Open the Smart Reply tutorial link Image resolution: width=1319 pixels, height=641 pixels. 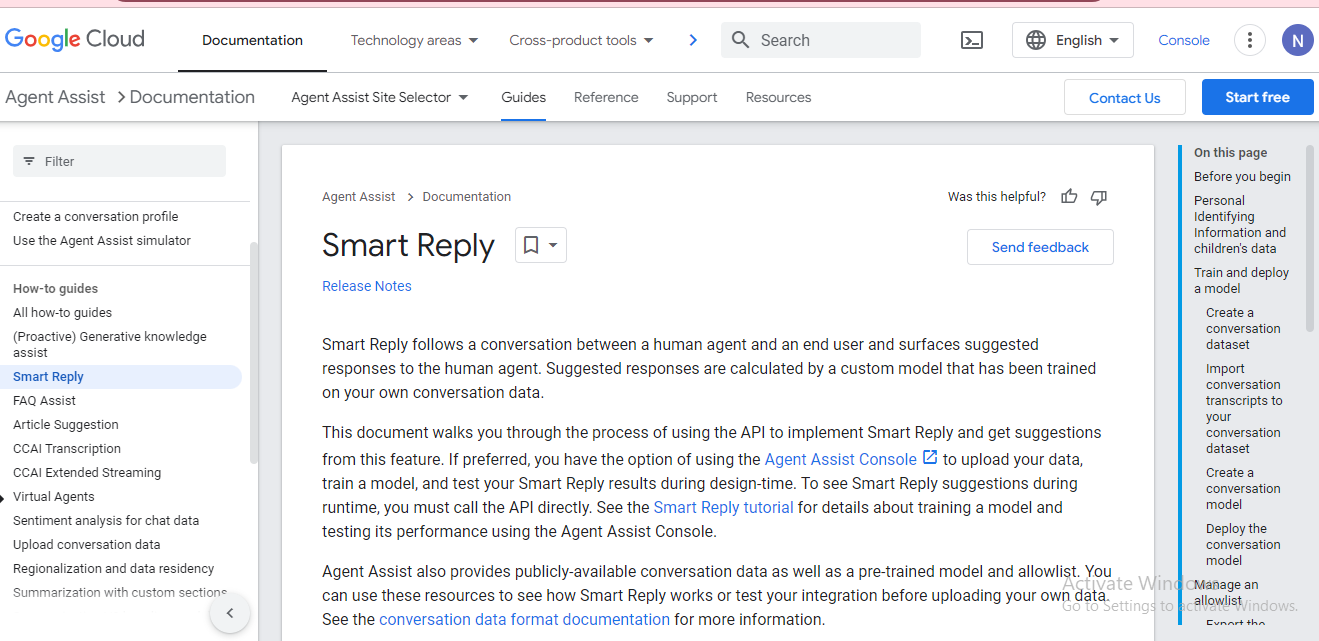[x=723, y=507]
